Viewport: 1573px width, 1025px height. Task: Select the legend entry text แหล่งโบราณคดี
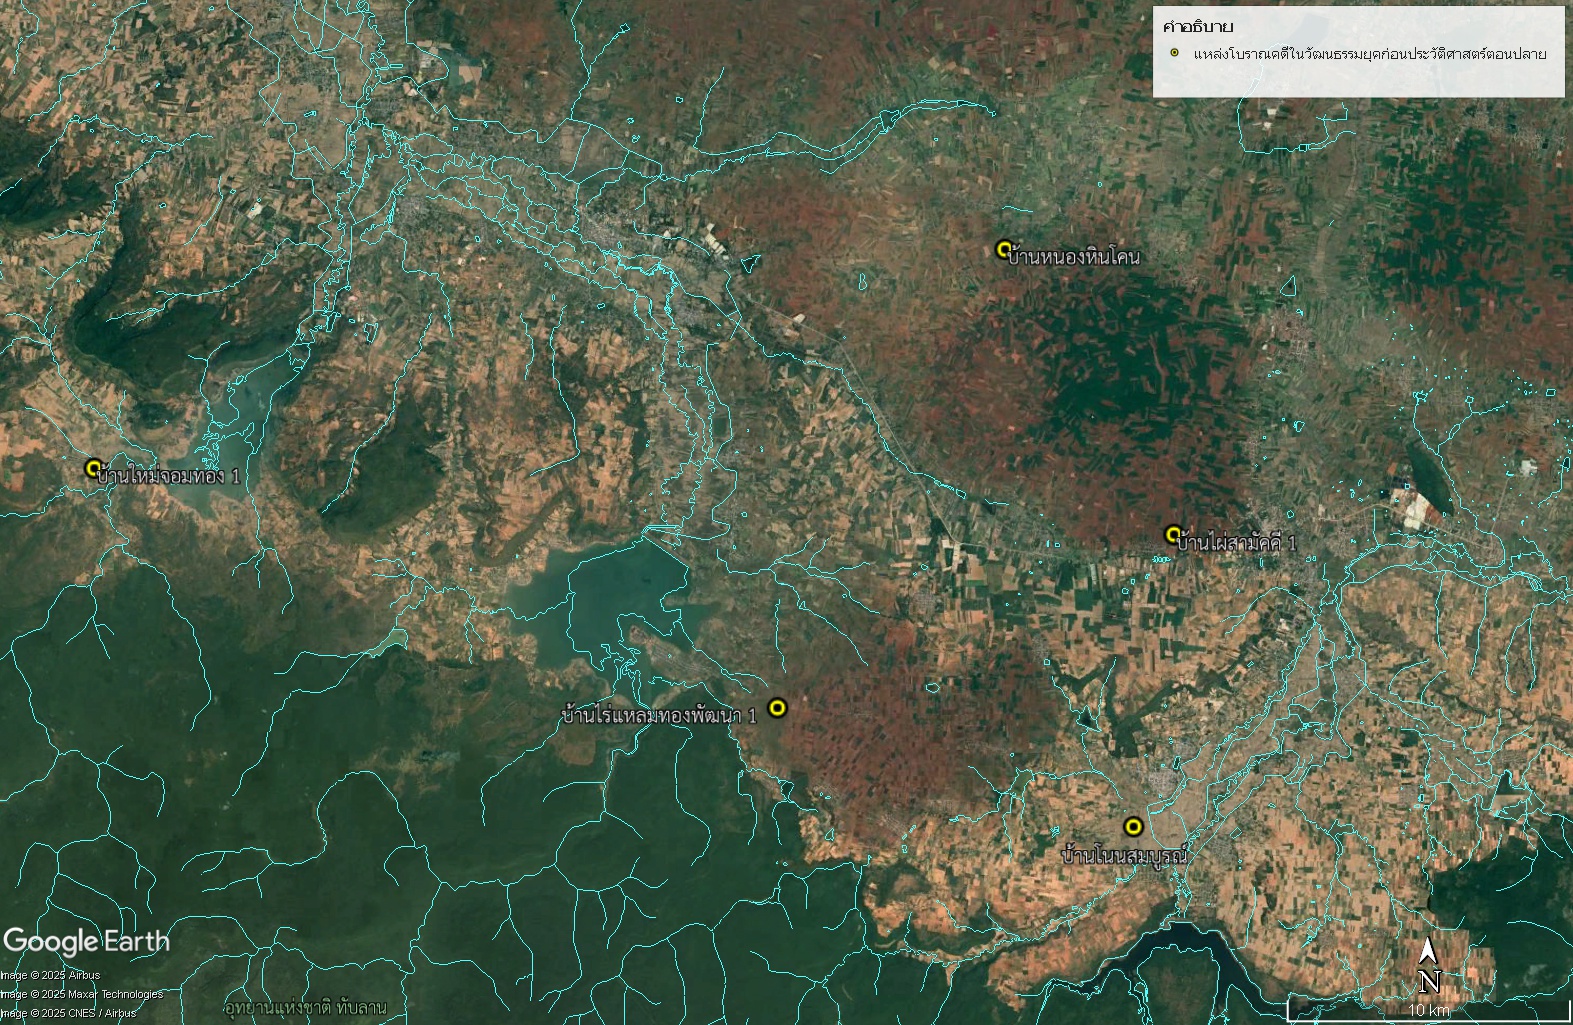click(x=1369, y=54)
